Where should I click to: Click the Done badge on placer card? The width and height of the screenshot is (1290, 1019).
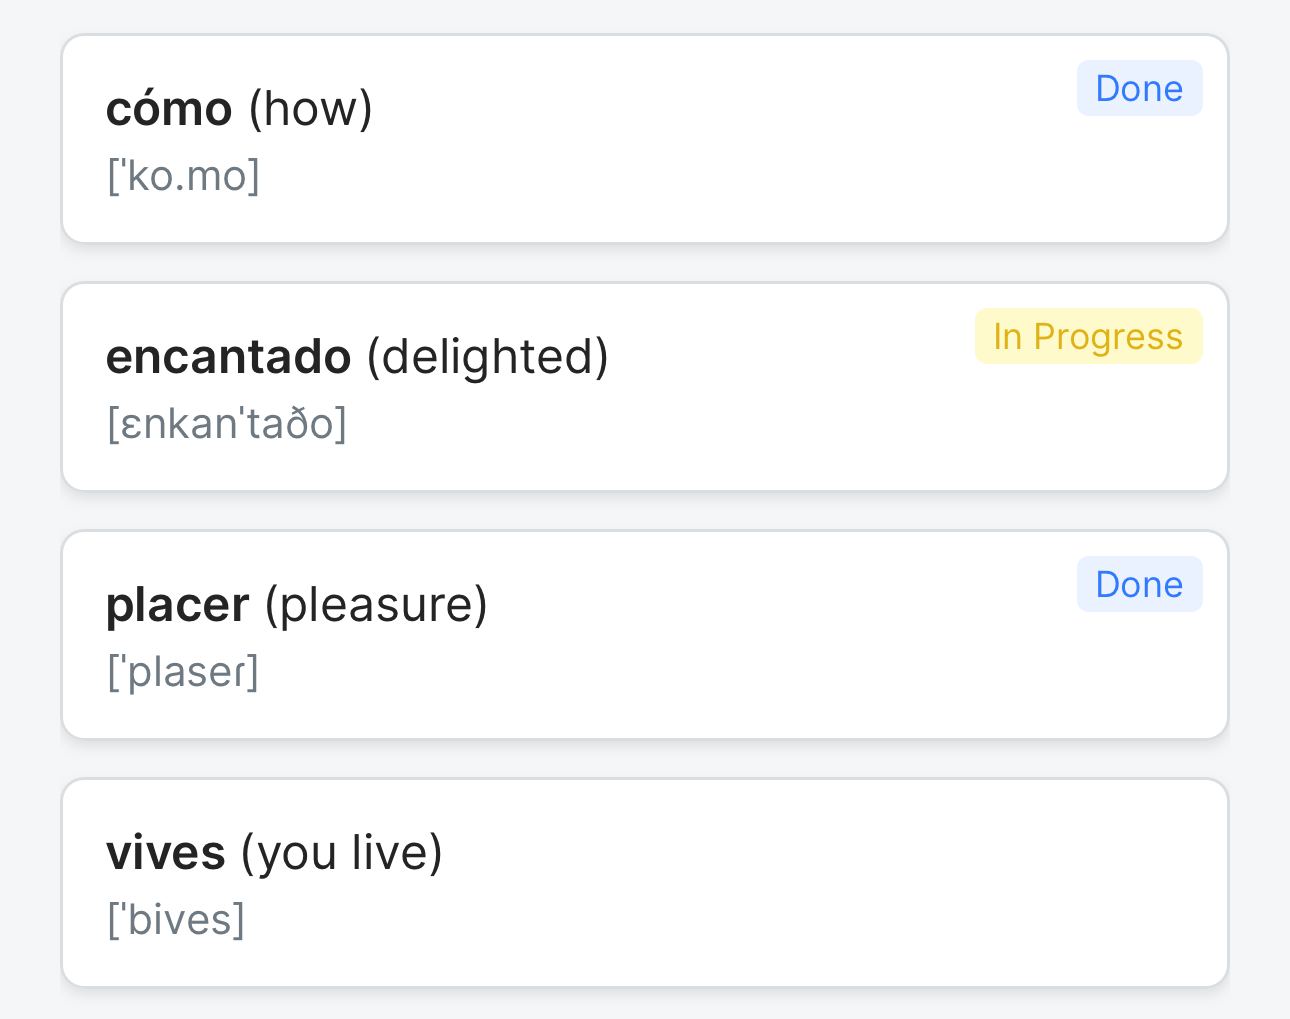point(1139,585)
